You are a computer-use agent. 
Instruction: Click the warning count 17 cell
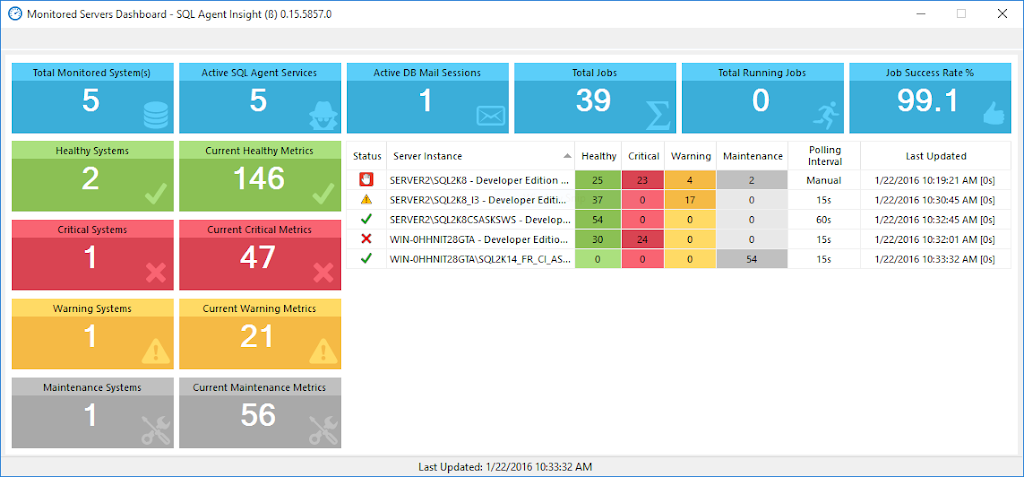point(691,200)
